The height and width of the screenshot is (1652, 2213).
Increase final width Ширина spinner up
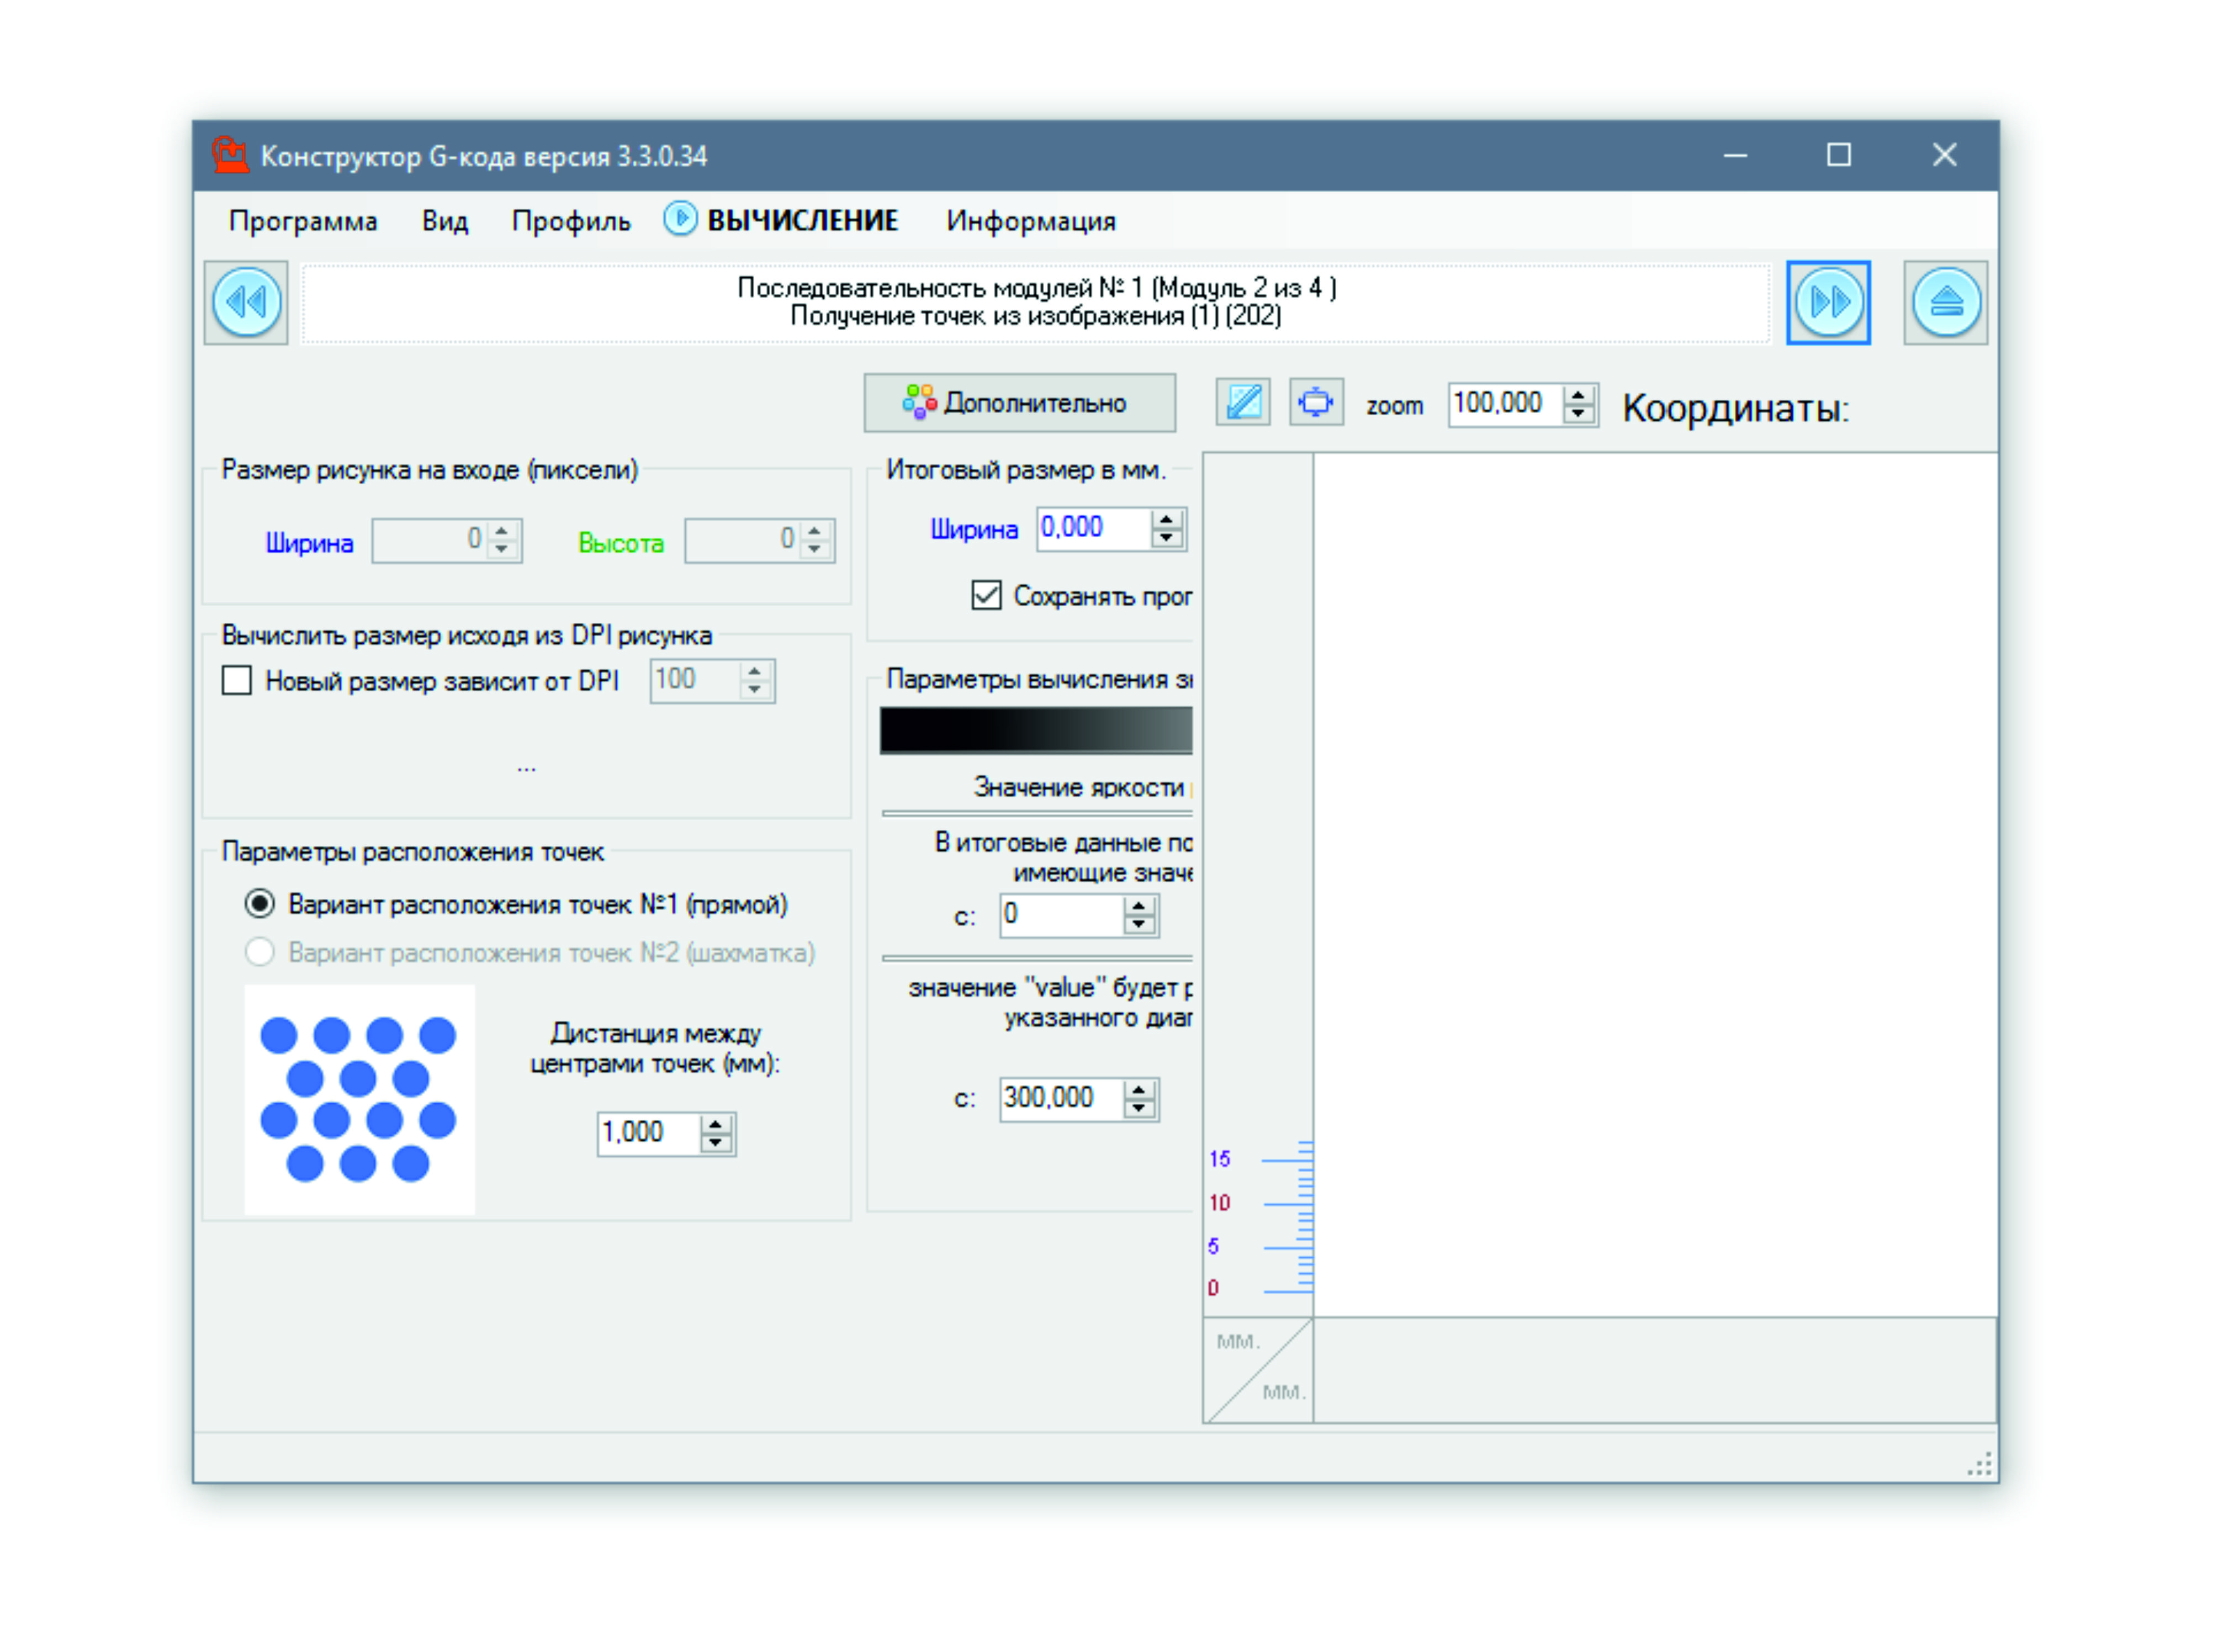click(1166, 520)
